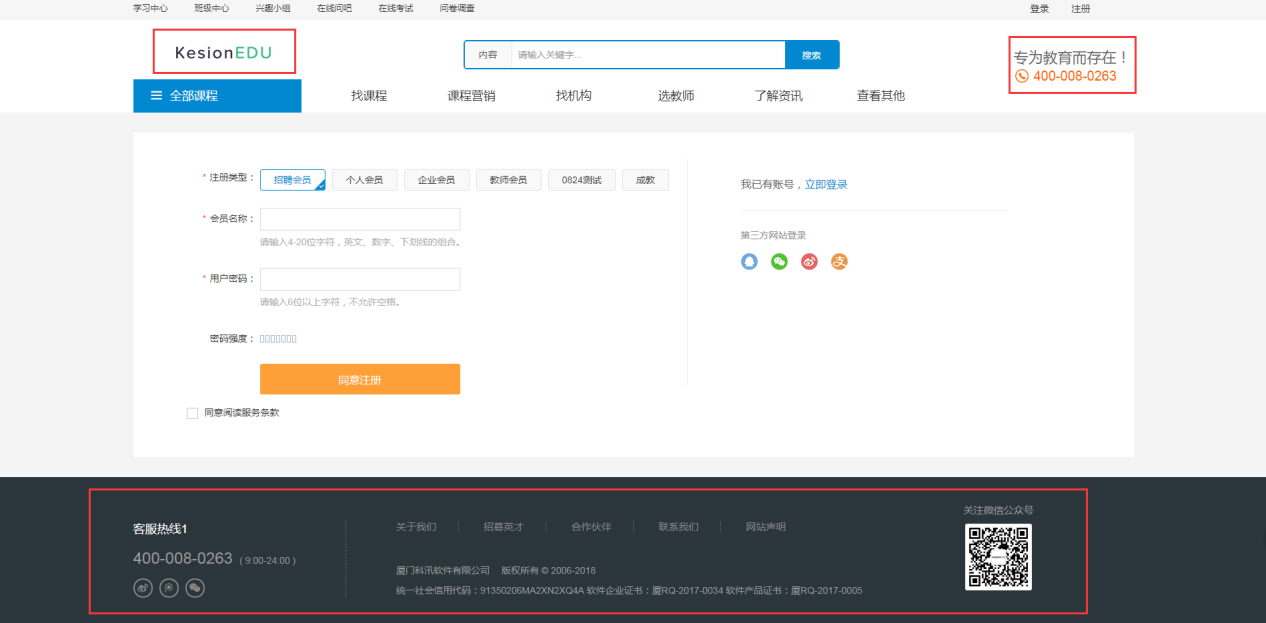
Task: Go to 选教师 in the navigation
Action: [x=676, y=96]
